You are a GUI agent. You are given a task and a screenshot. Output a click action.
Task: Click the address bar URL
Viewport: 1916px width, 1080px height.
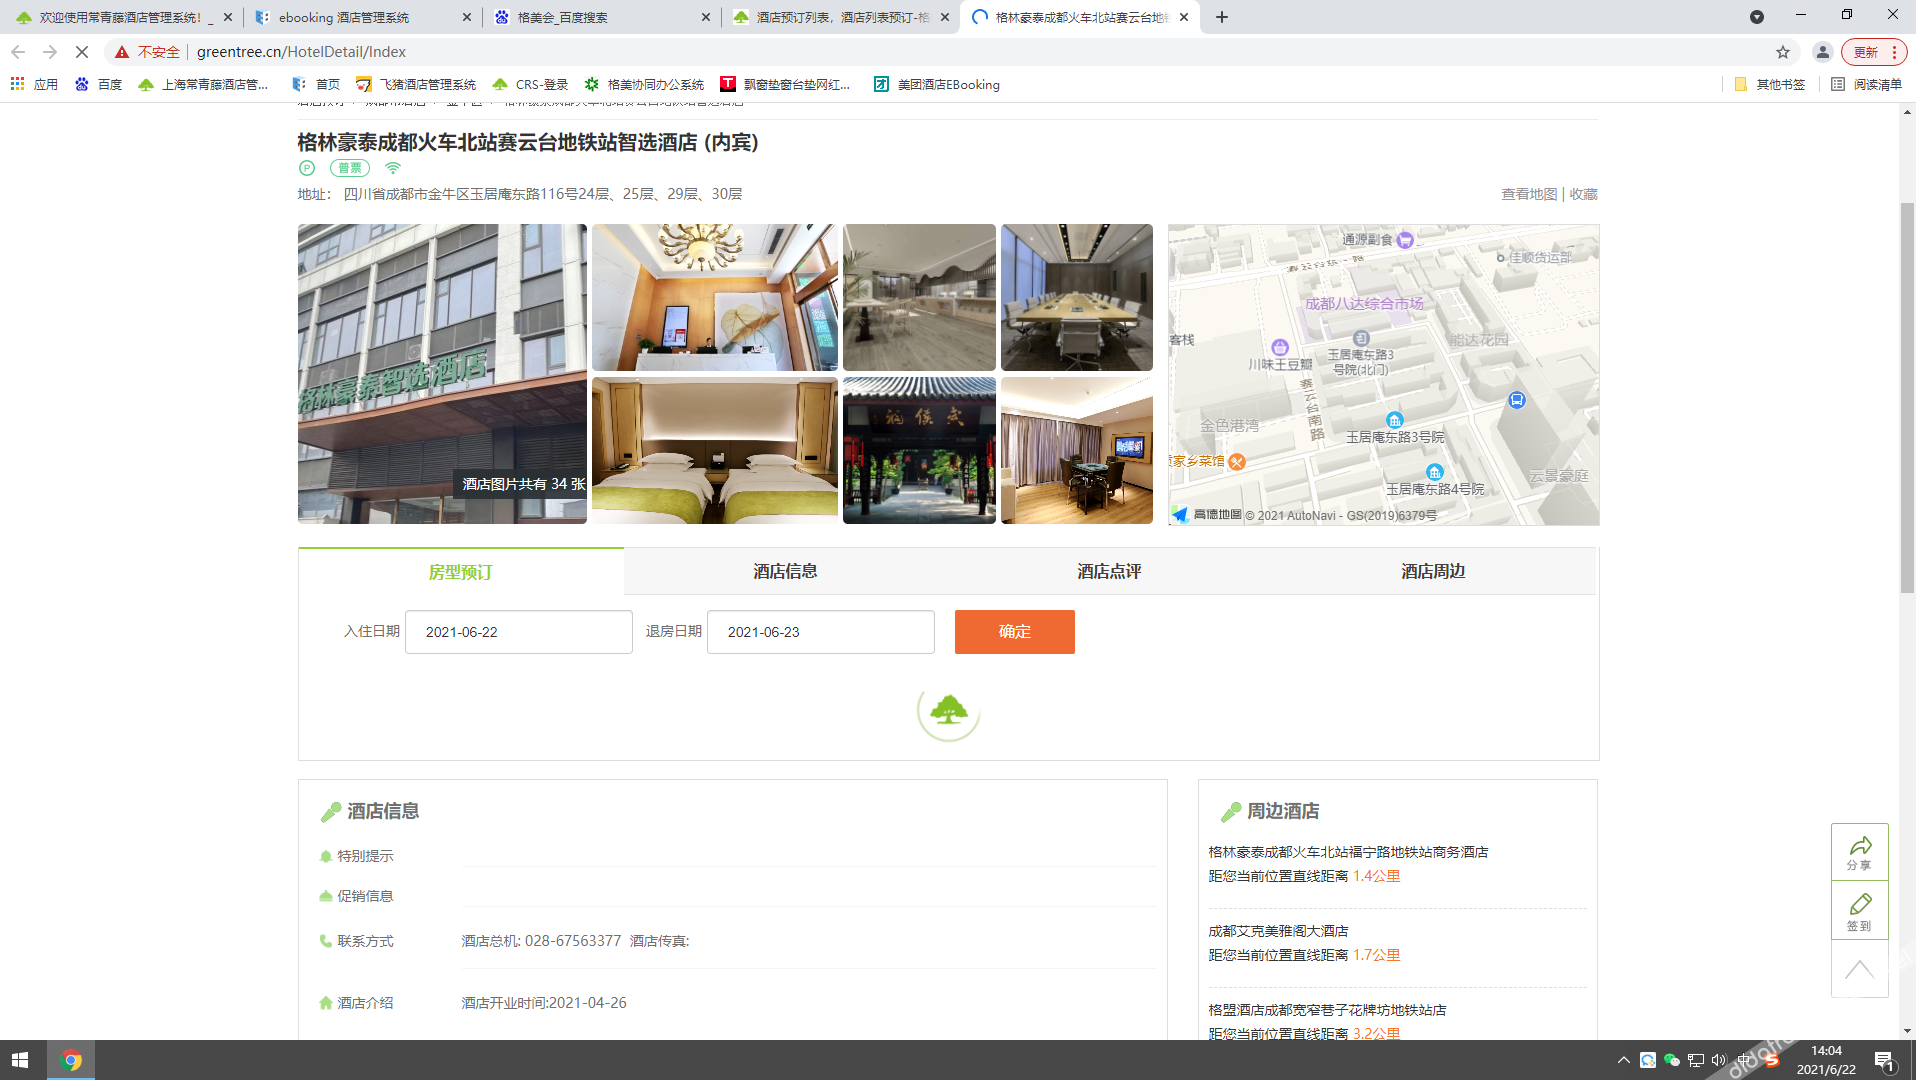pyautogui.click(x=301, y=52)
